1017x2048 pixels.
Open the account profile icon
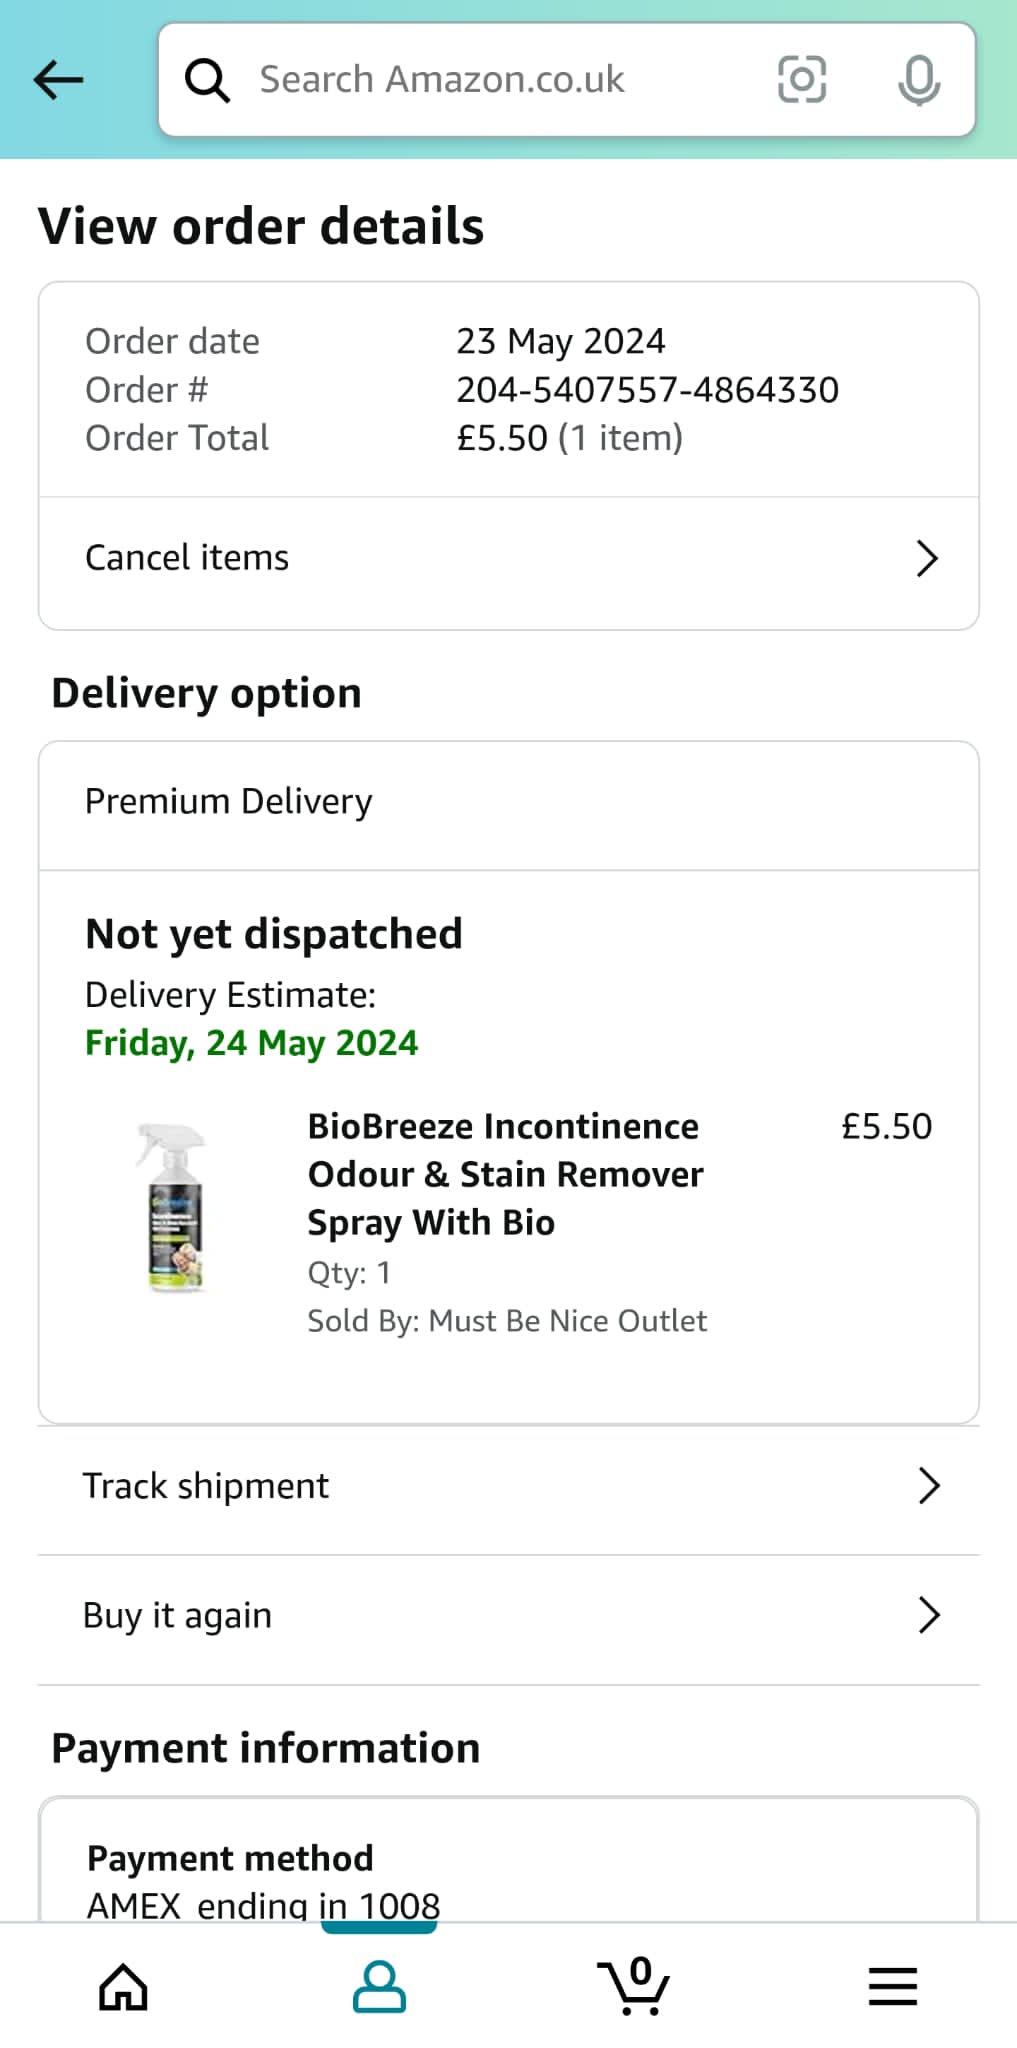380,1986
